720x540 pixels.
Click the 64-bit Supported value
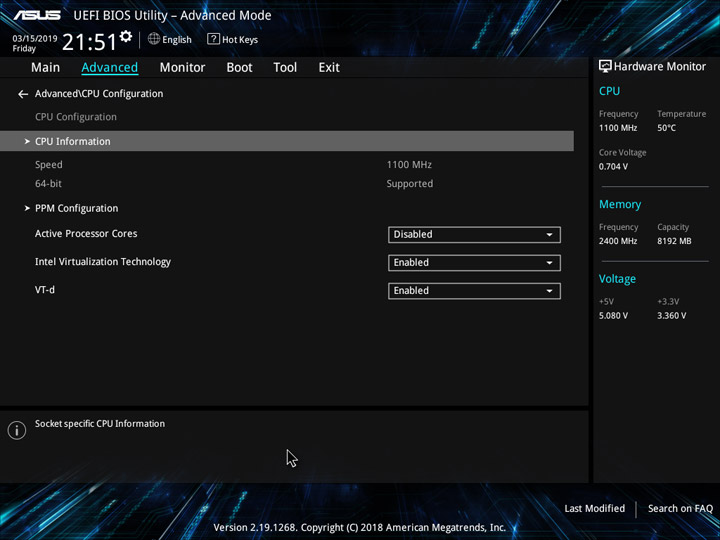coord(410,184)
